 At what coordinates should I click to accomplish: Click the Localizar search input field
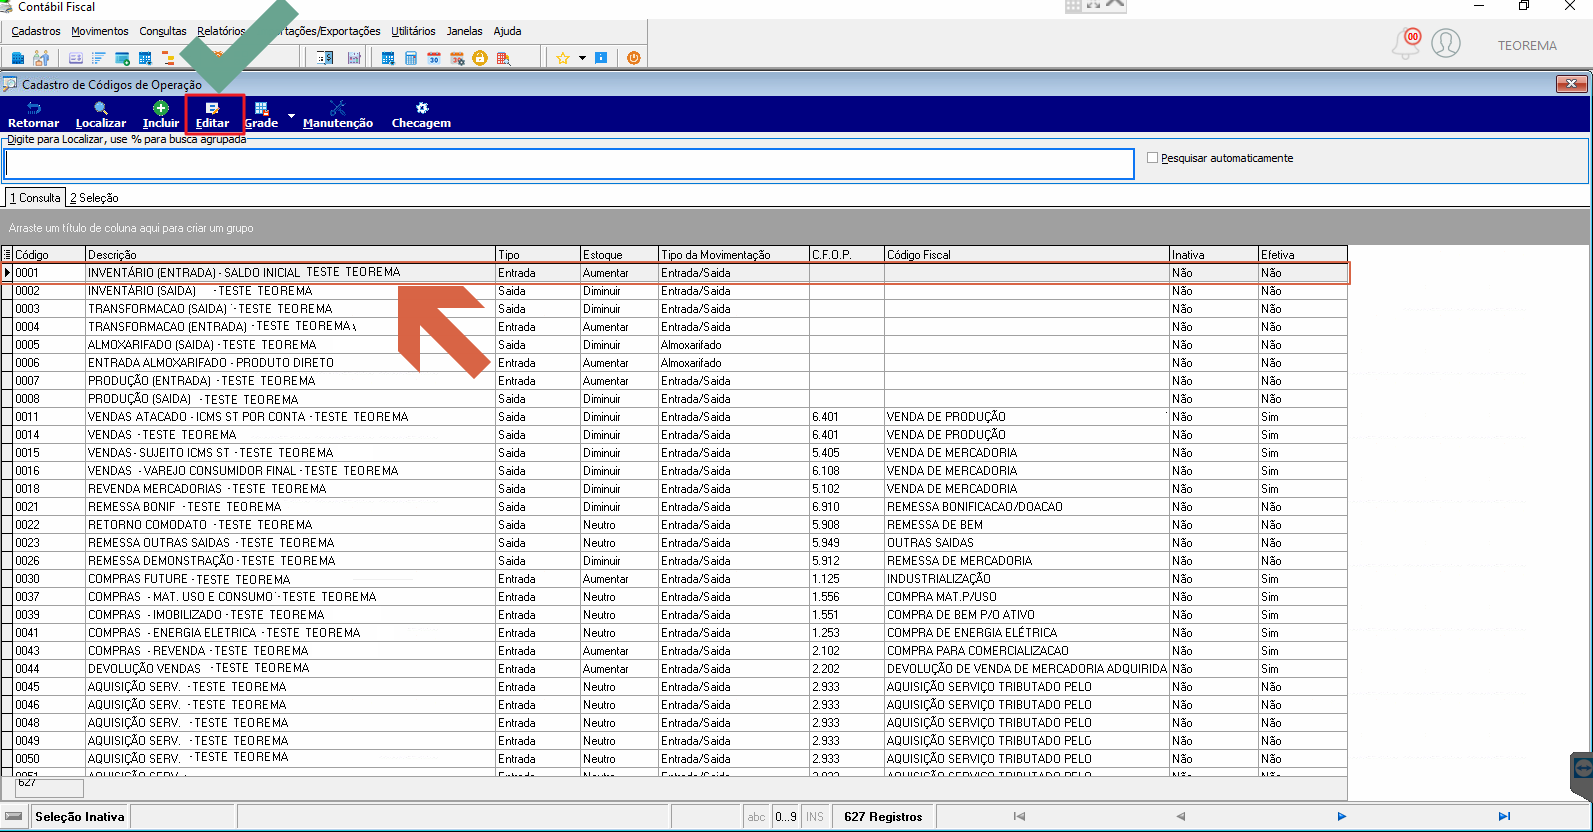click(x=569, y=164)
